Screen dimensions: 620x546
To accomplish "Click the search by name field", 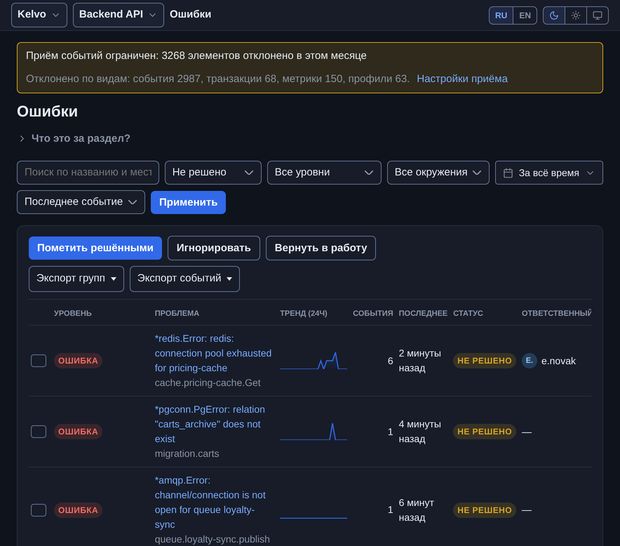I will 88,172.
